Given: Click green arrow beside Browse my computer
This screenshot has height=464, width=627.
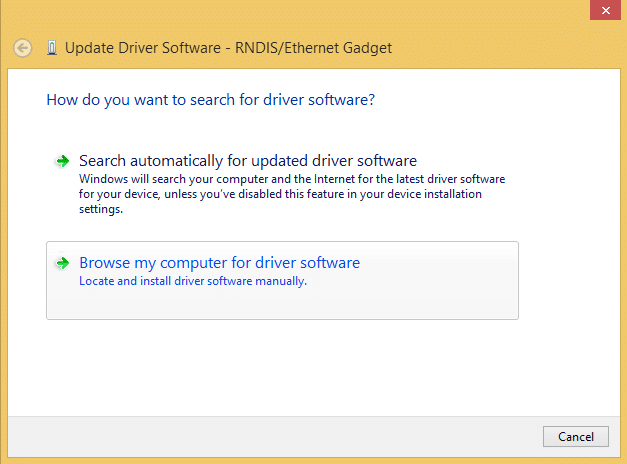Looking at the screenshot, I should (62, 264).
